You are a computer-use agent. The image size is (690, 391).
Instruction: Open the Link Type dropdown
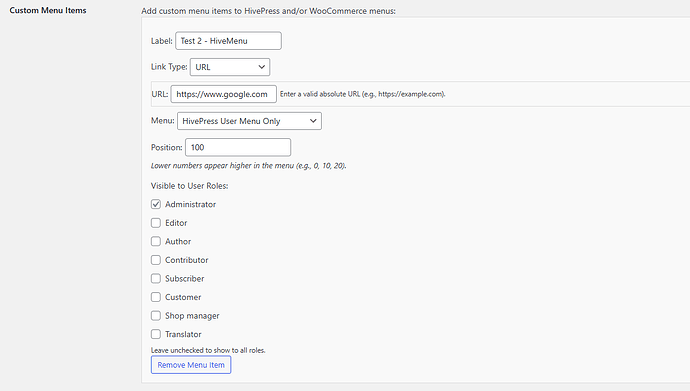click(x=230, y=67)
